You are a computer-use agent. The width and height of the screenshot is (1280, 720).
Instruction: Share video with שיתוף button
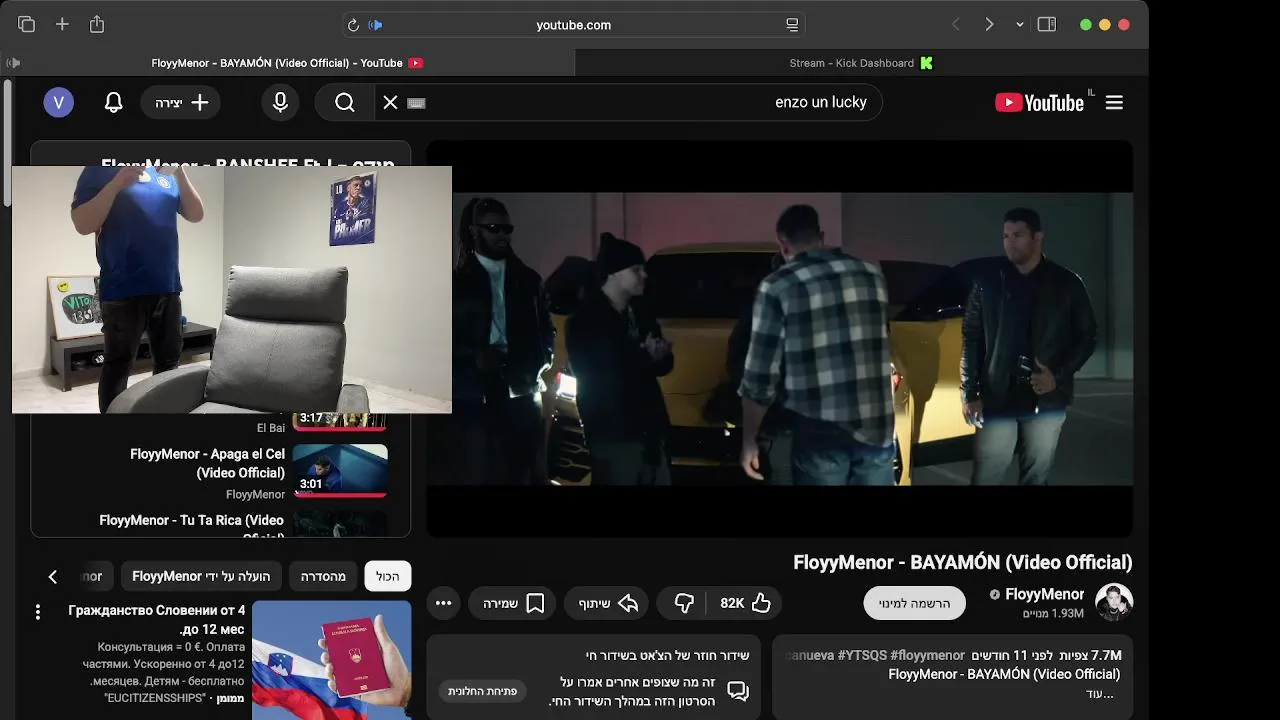click(608, 603)
